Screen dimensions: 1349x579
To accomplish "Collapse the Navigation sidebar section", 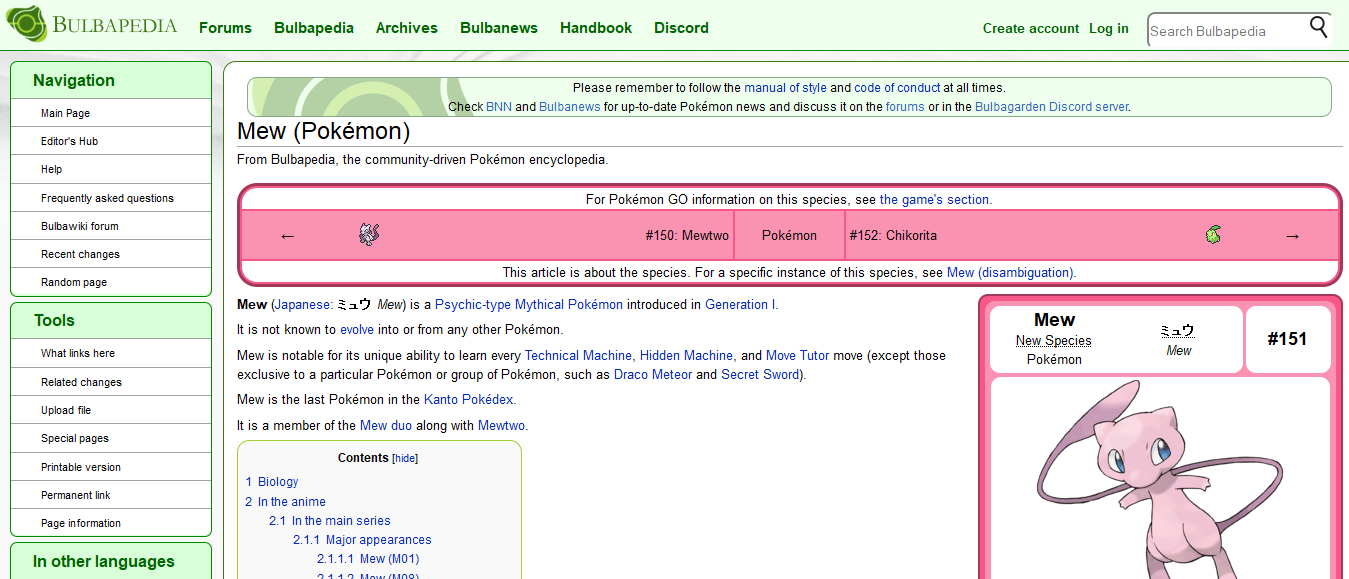I will click(x=75, y=80).
